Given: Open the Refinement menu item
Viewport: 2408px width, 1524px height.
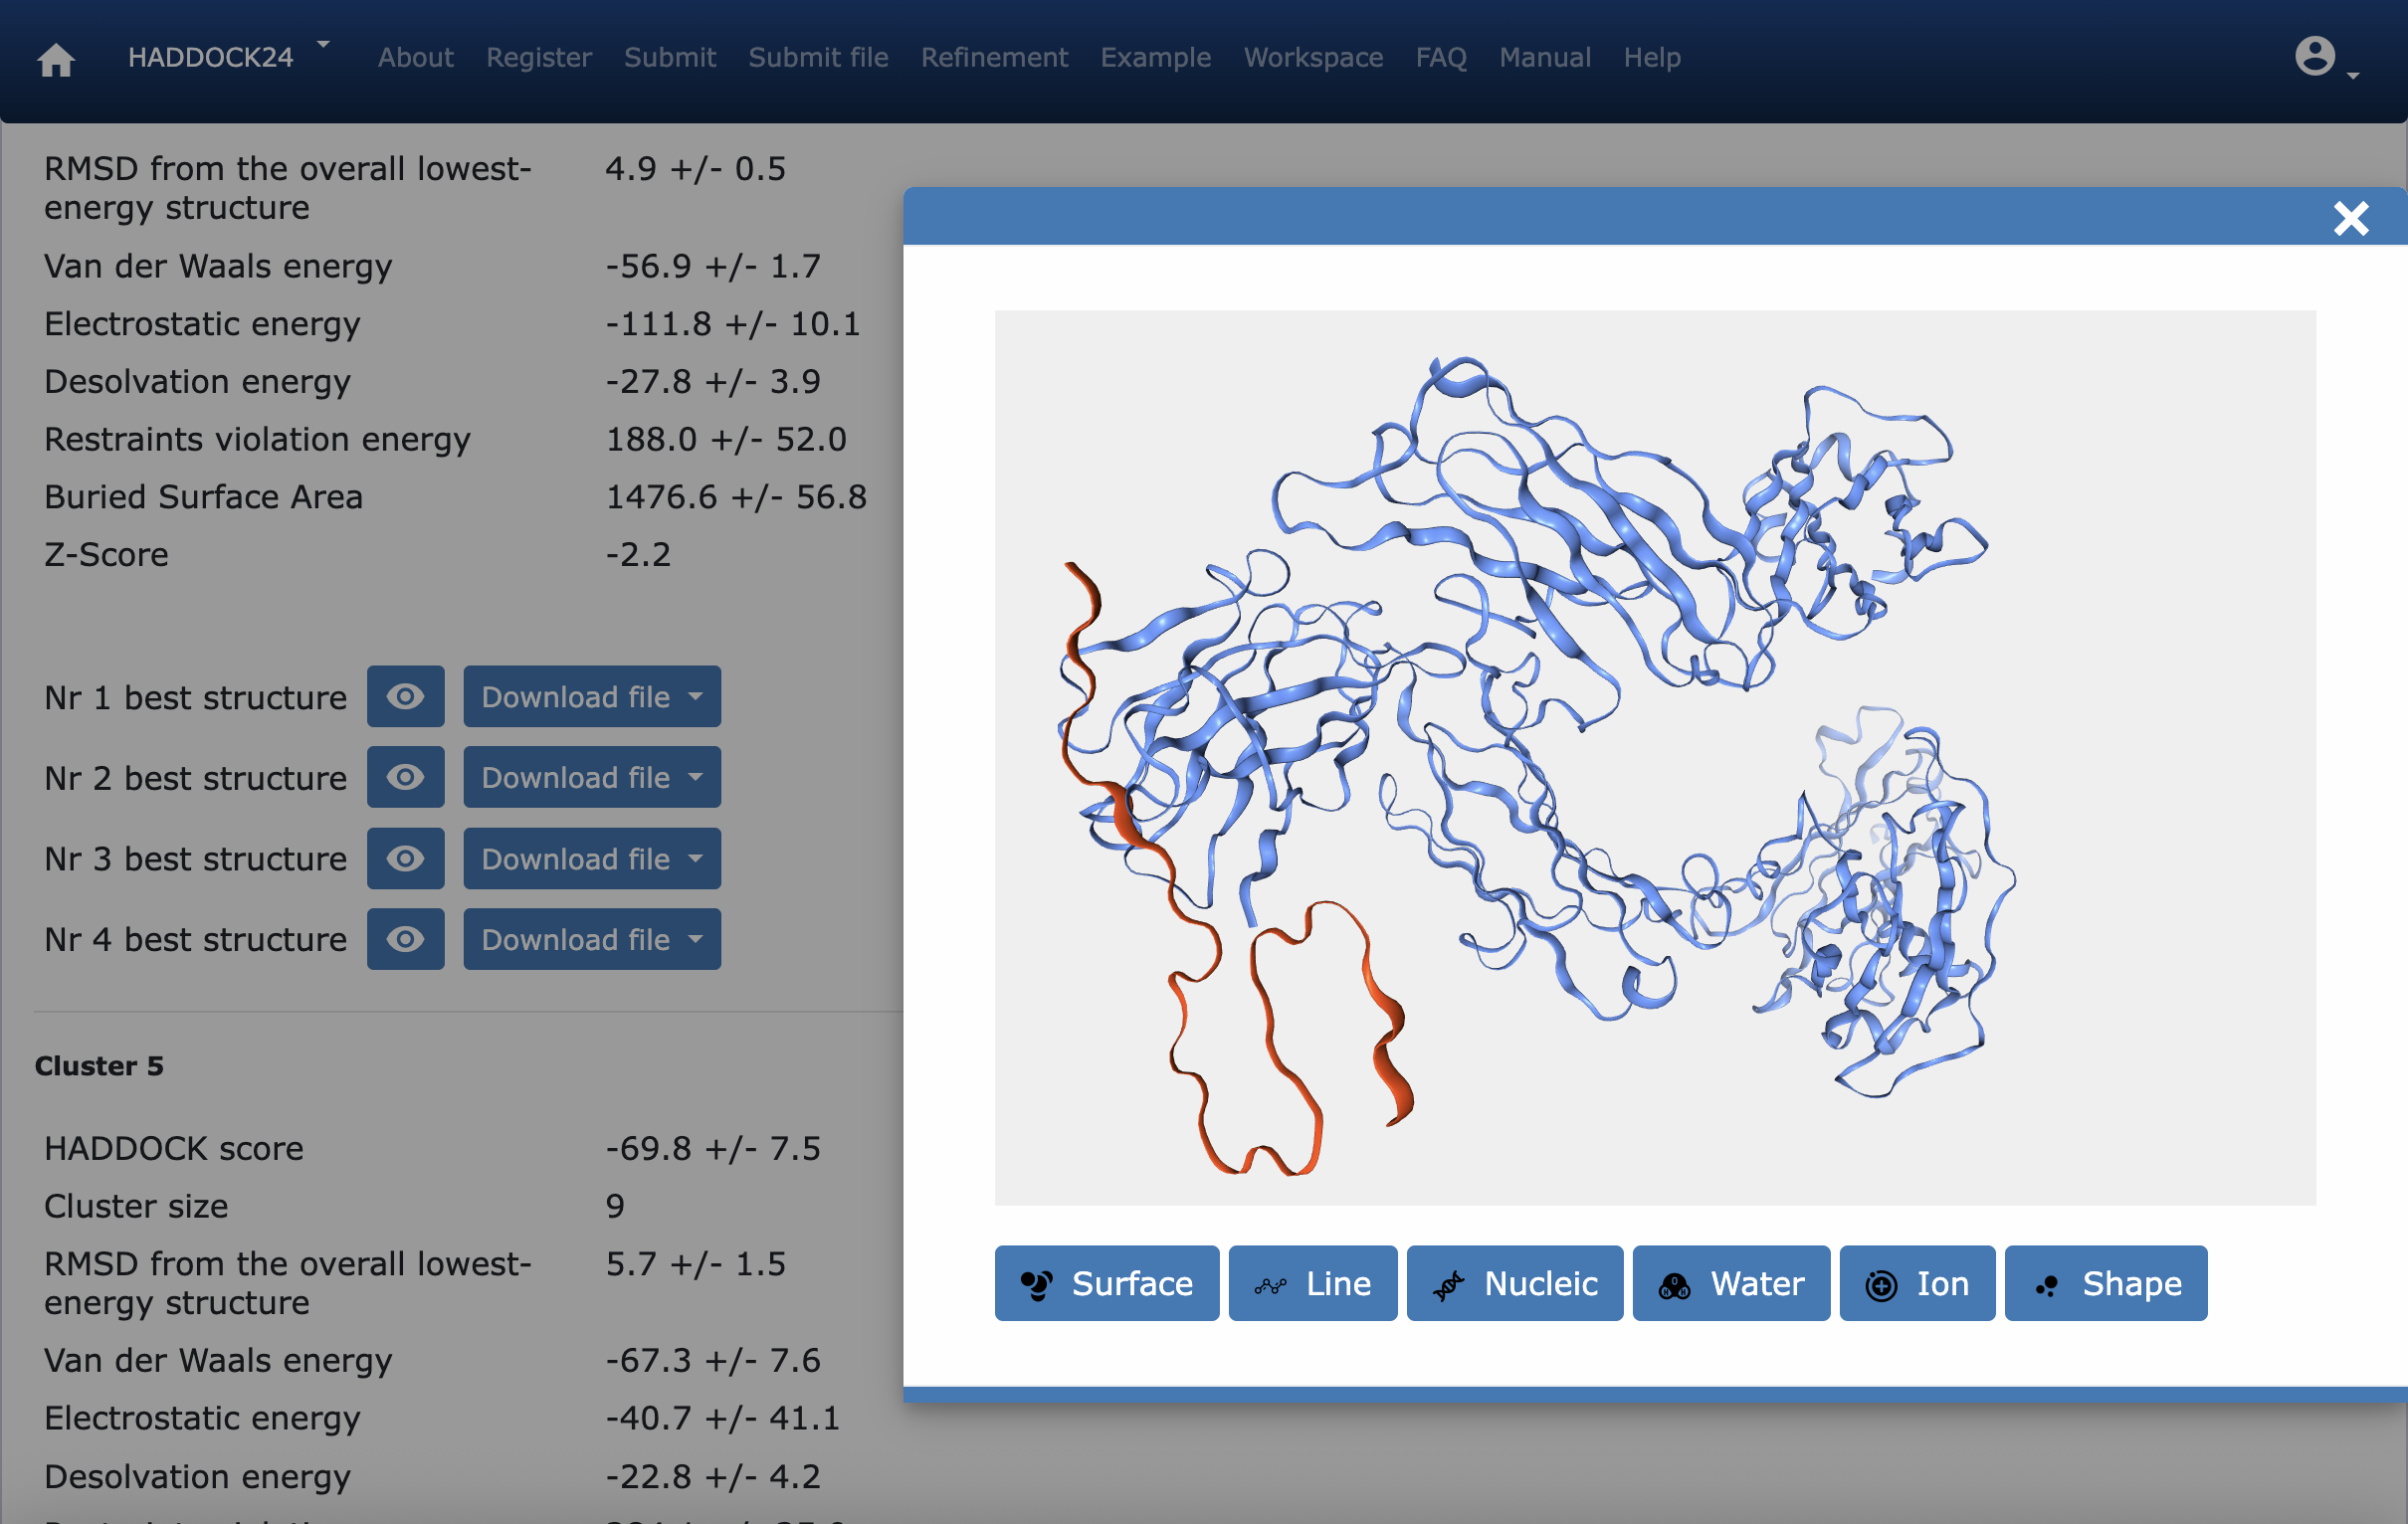Looking at the screenshot, I should pos(993,57).
